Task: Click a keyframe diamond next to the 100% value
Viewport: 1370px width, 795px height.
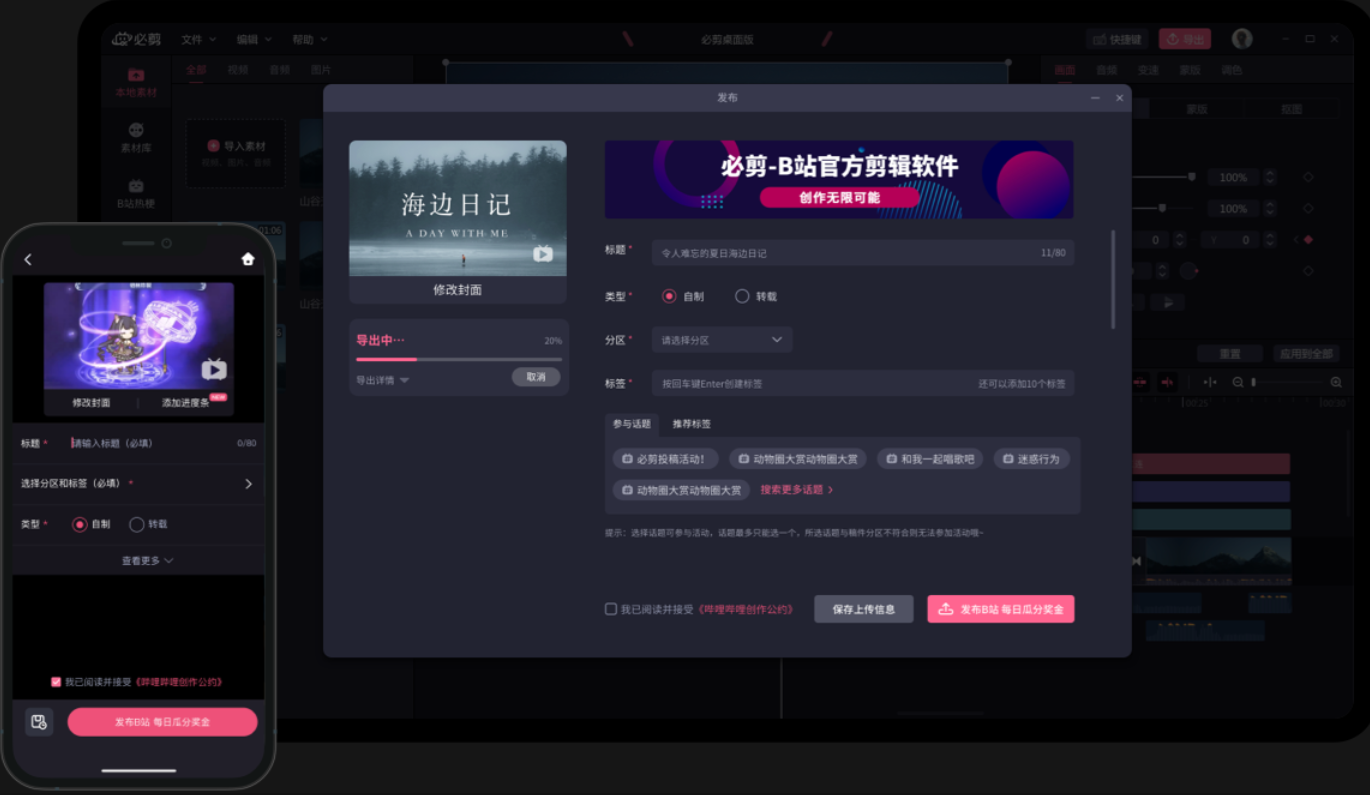Action: coord(1307,177)
